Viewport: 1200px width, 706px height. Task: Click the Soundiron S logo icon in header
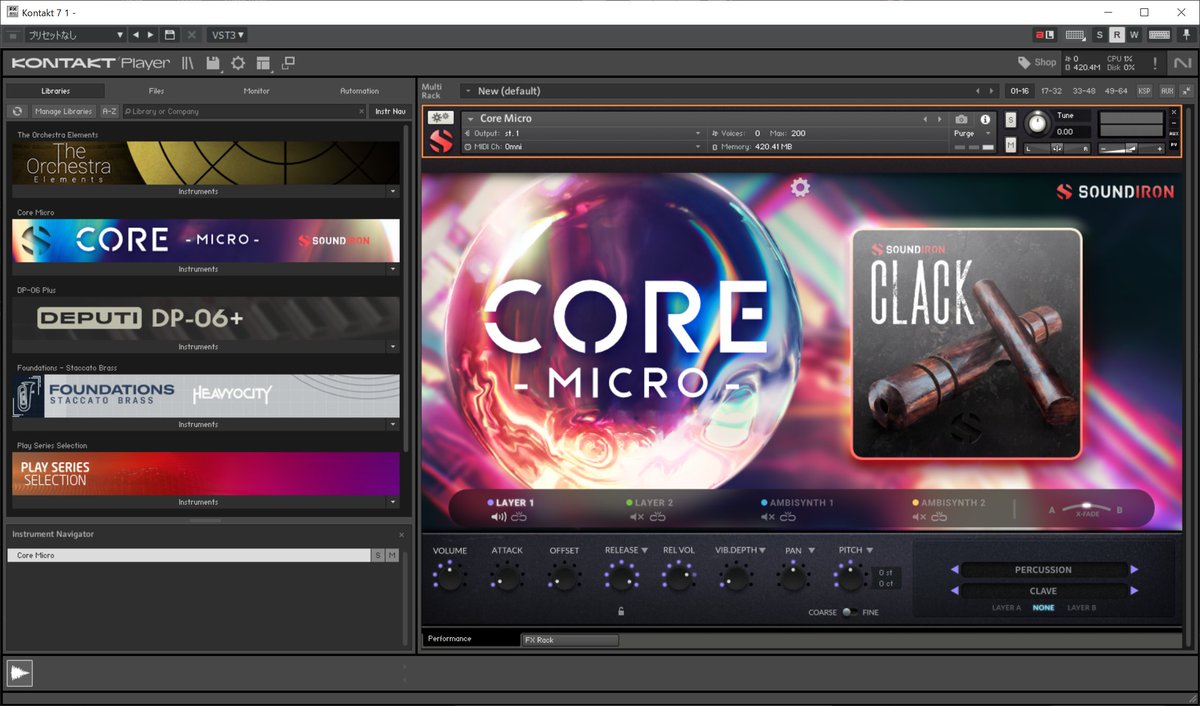(440, 142)
